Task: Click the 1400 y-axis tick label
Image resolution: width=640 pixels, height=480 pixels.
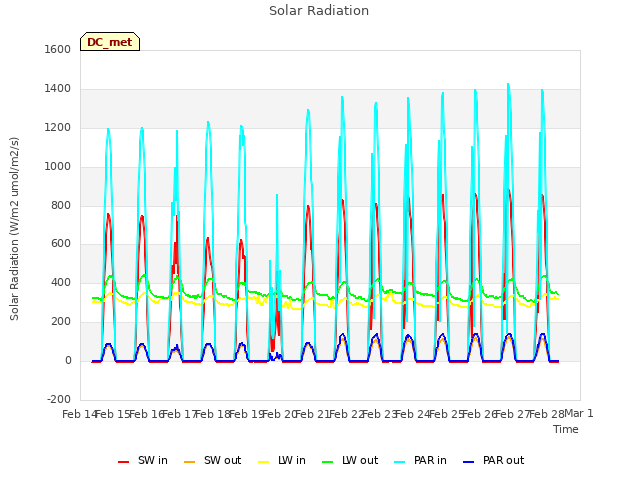Action: [58, 89]
